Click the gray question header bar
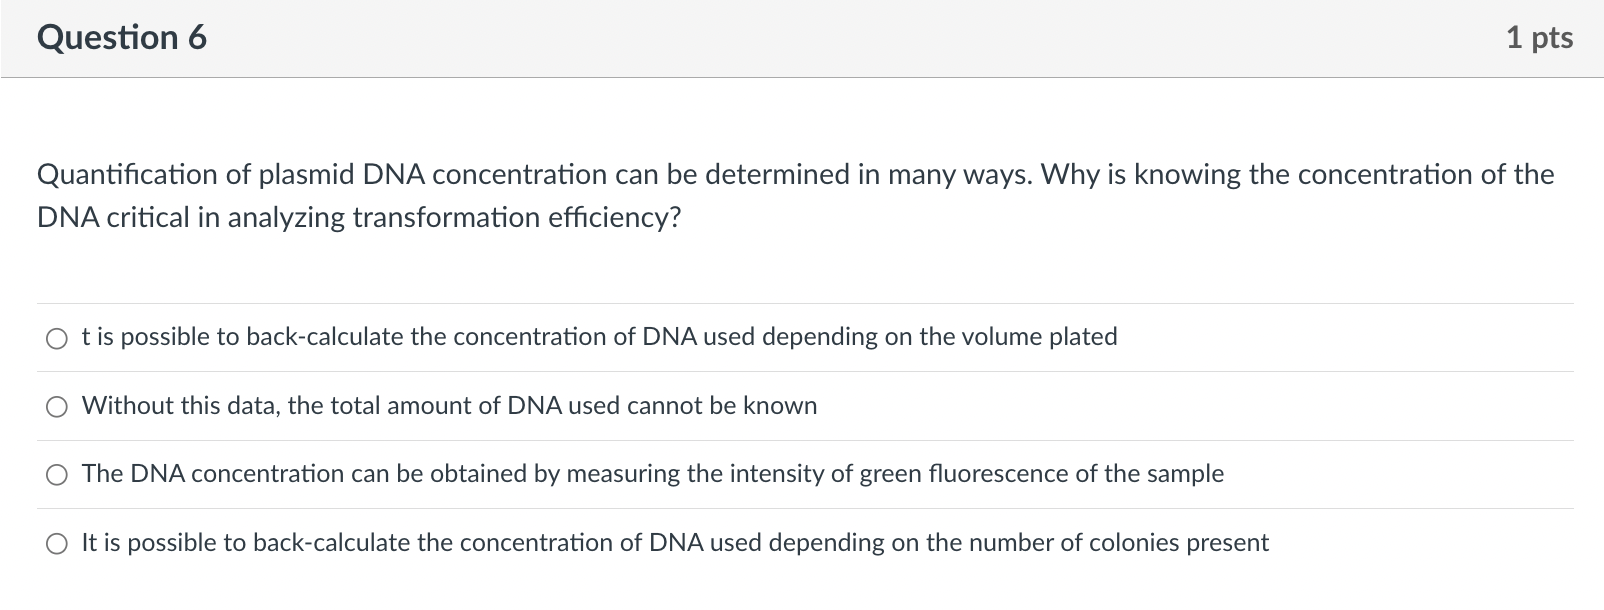 click(800, 37)
